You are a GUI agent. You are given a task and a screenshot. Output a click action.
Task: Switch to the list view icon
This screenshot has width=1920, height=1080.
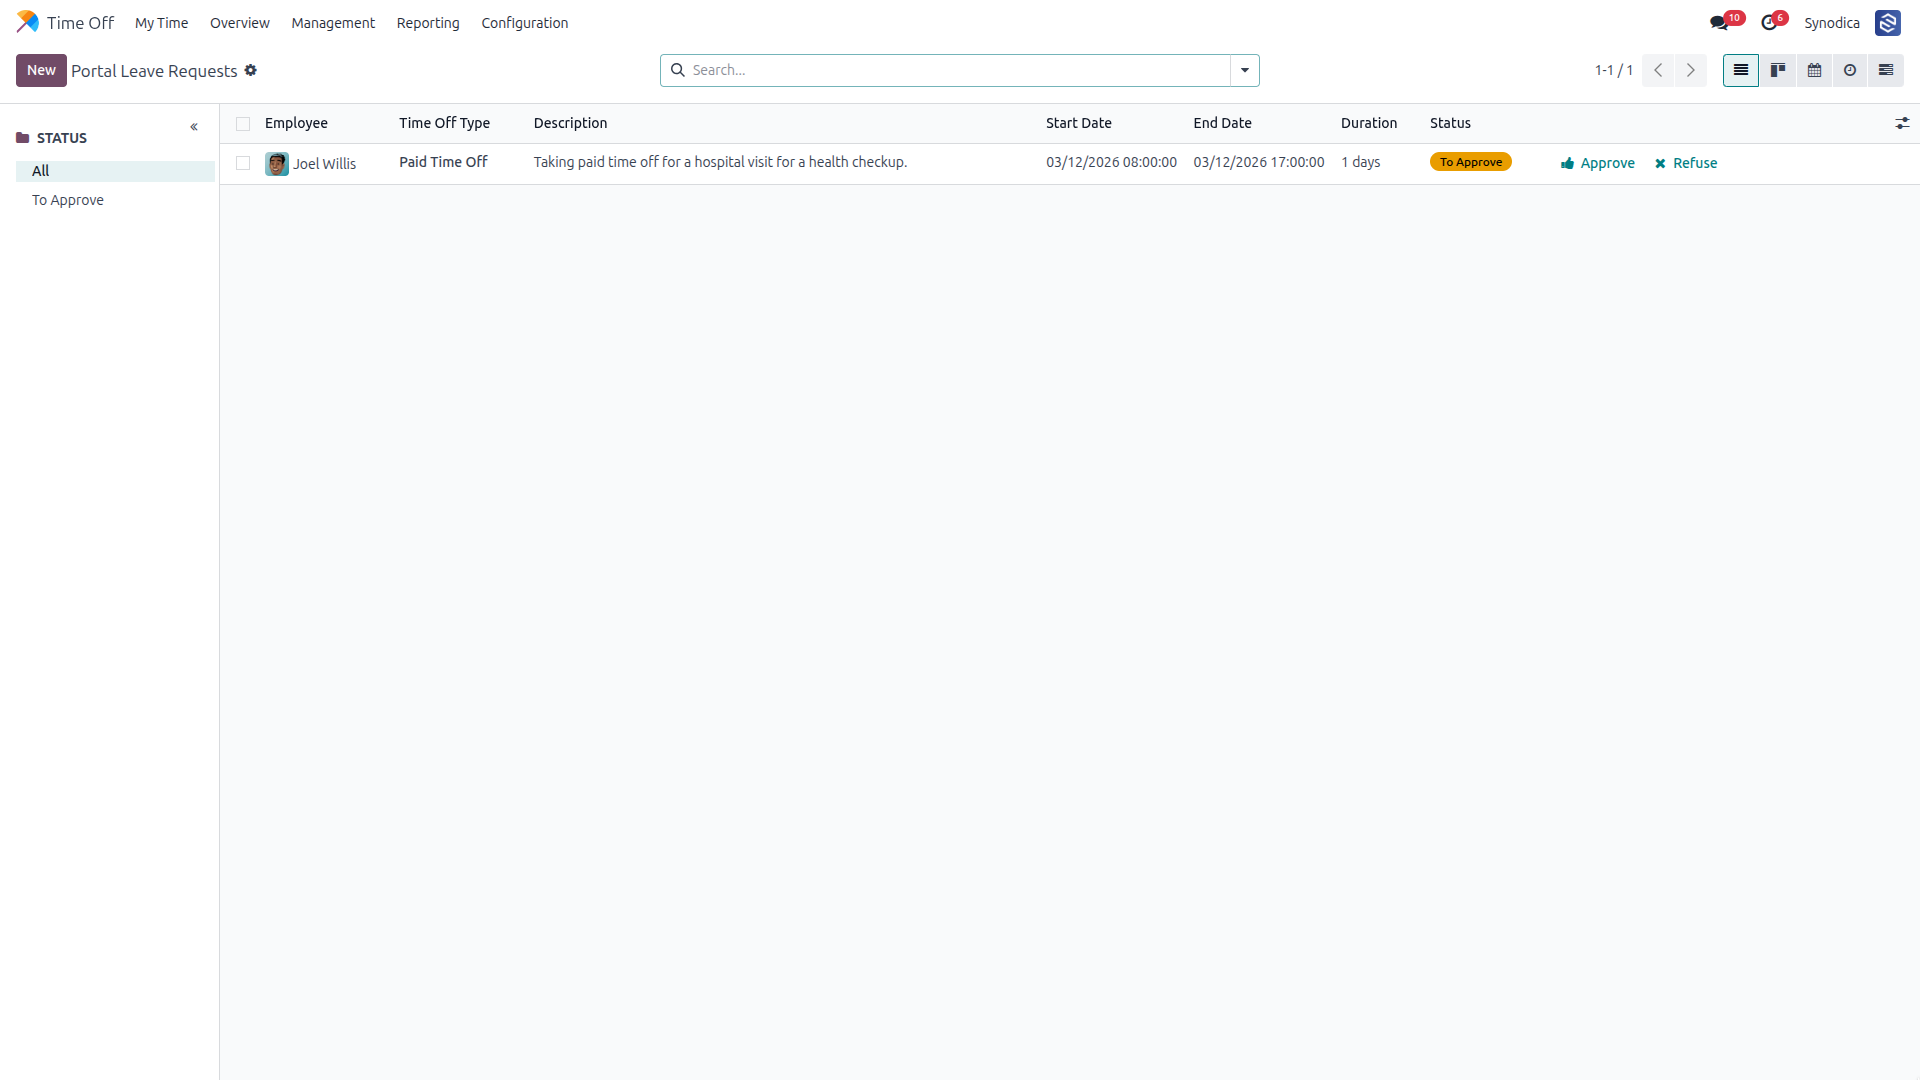(1740, 70)
